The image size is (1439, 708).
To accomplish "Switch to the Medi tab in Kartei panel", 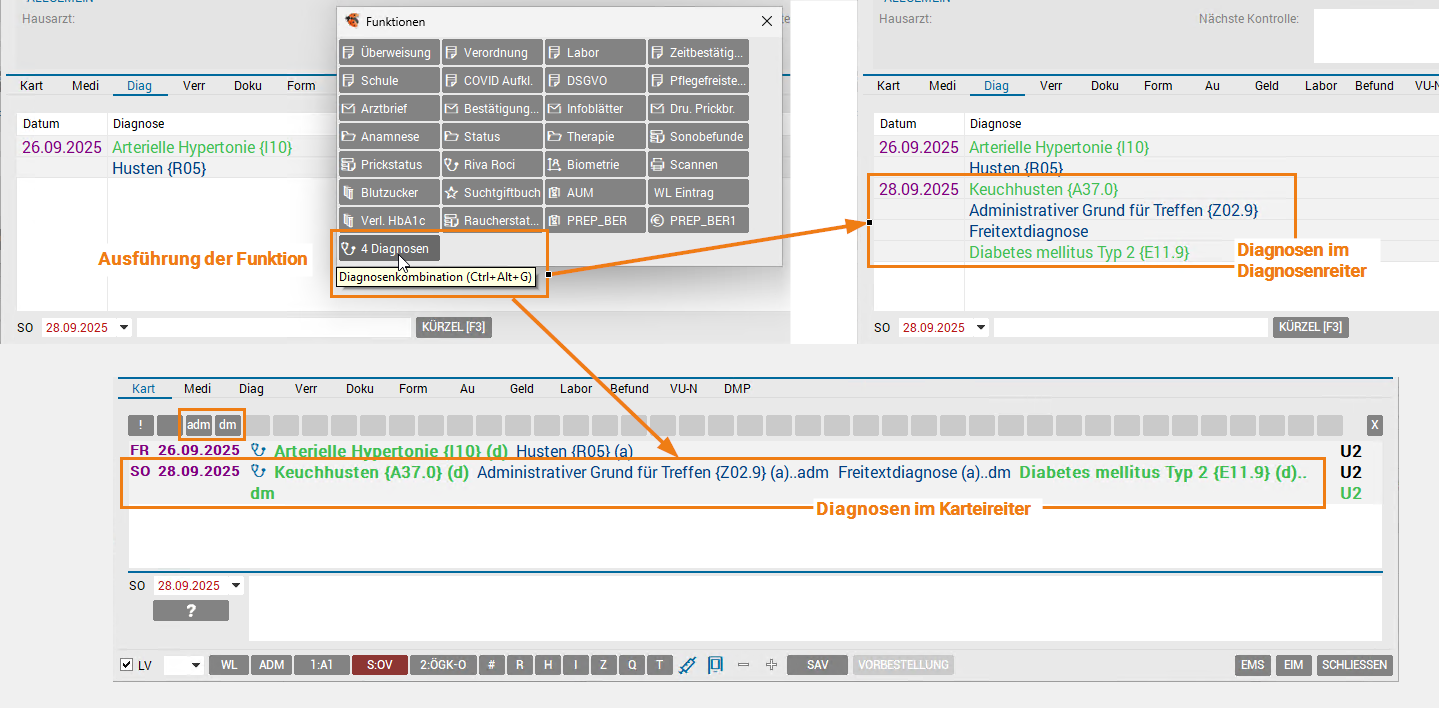I will pyautogui.click(x=197, y=389).
